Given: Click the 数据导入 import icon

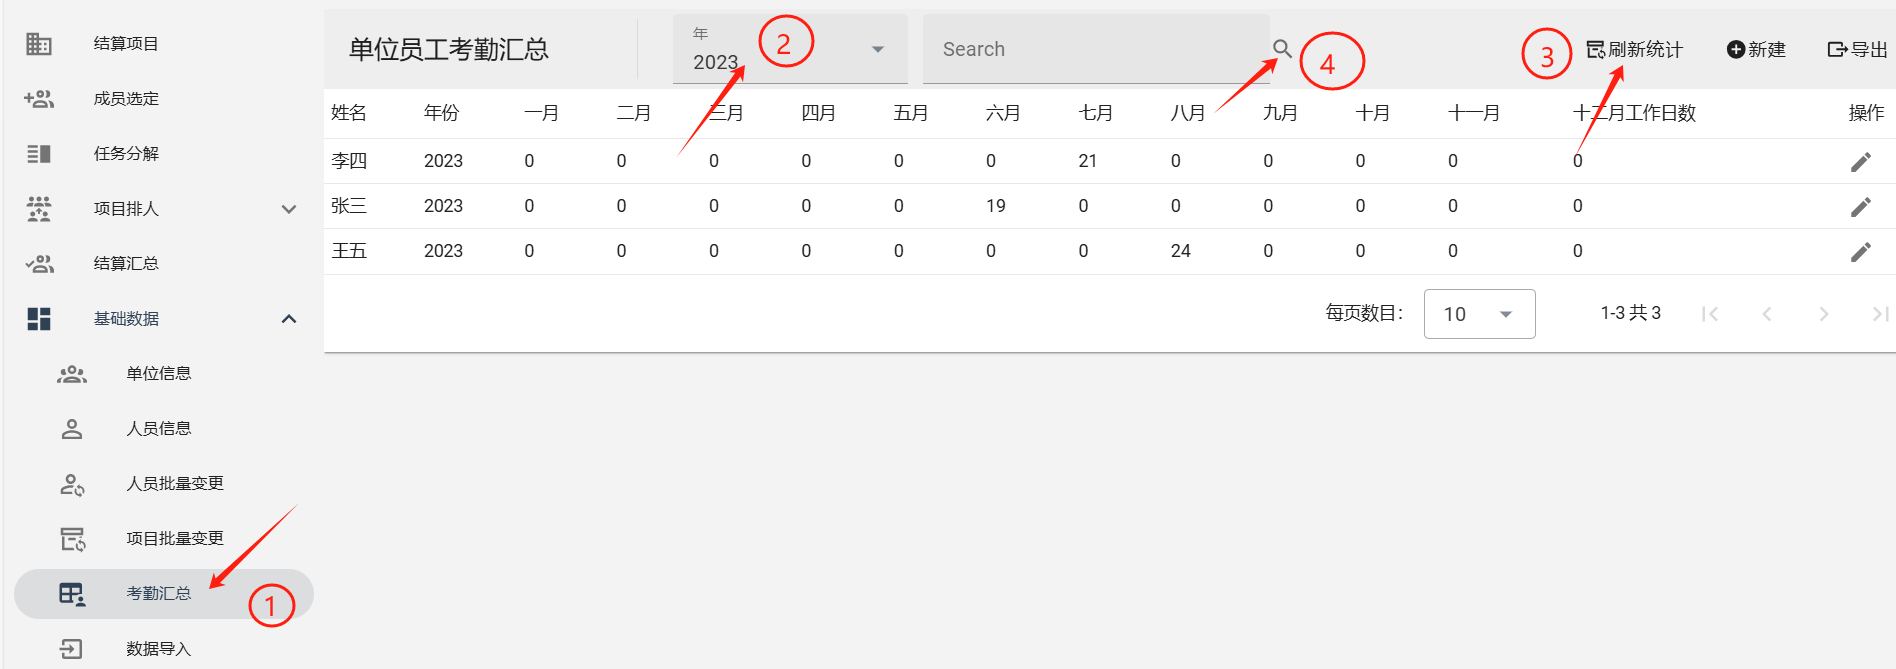Looking at the screenshot, I should click(x=71, y=649).
